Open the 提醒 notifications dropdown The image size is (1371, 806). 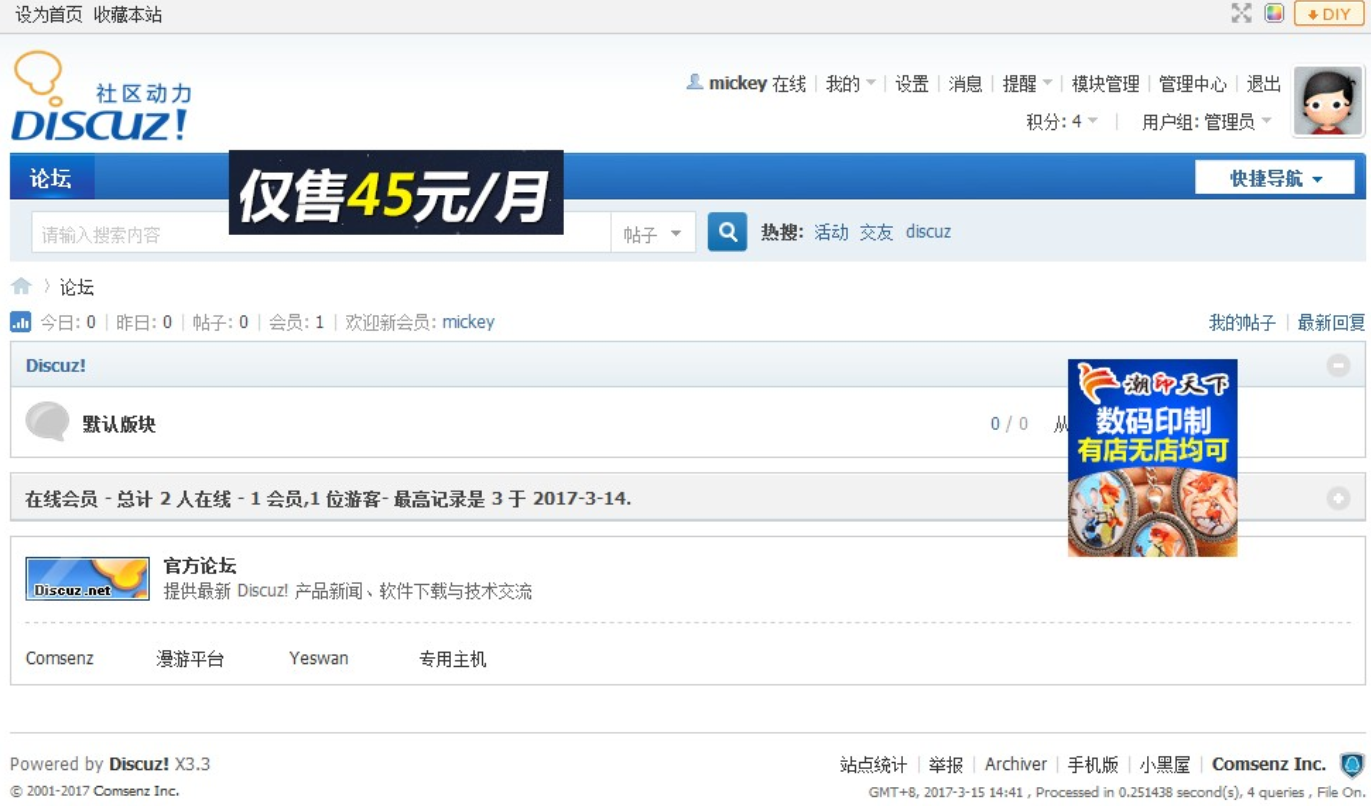tap(1027, 84)
